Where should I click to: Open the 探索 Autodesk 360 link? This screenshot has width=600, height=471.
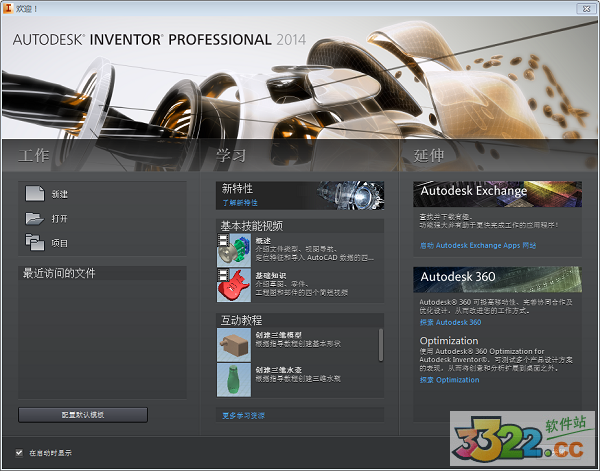pos(450,323)
